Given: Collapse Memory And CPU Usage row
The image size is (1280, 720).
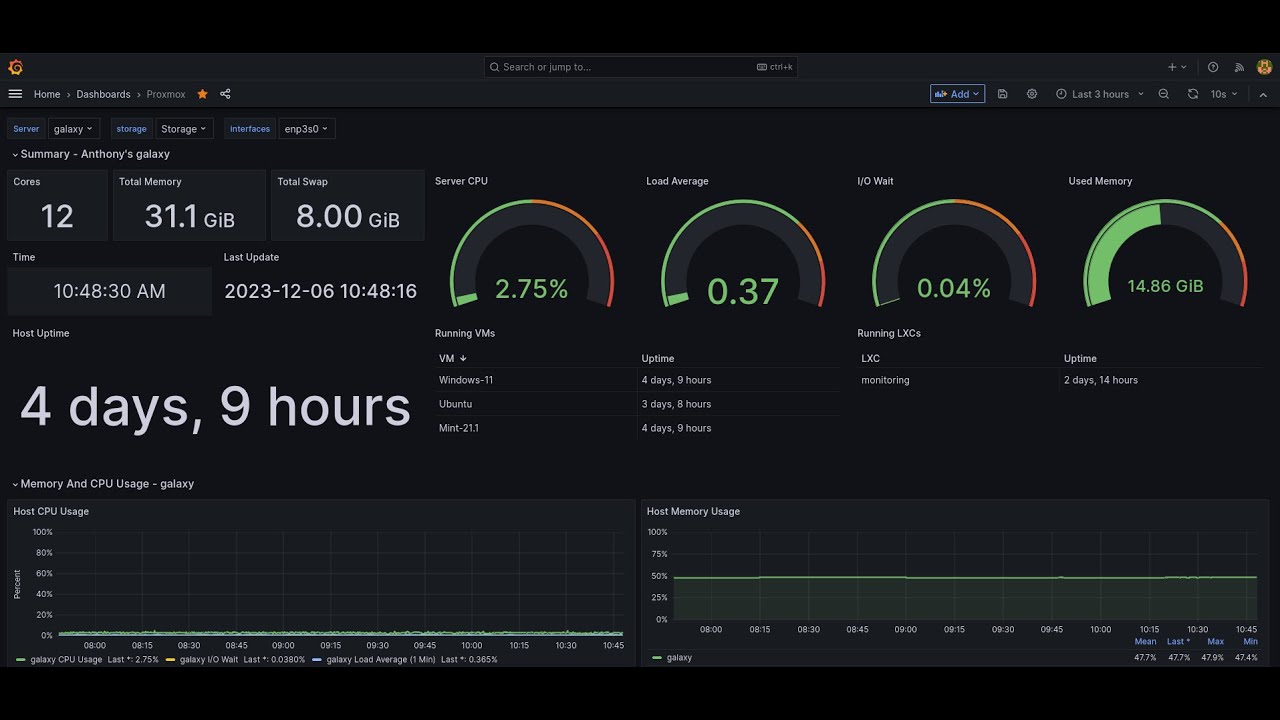Looking at the screenshot, I should (x=102, y=484).
